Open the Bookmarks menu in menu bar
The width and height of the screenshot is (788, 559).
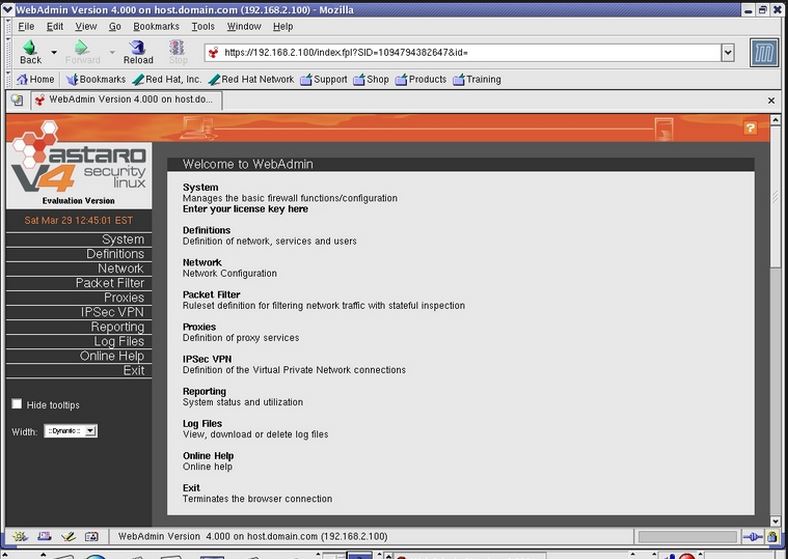[155, 26]
